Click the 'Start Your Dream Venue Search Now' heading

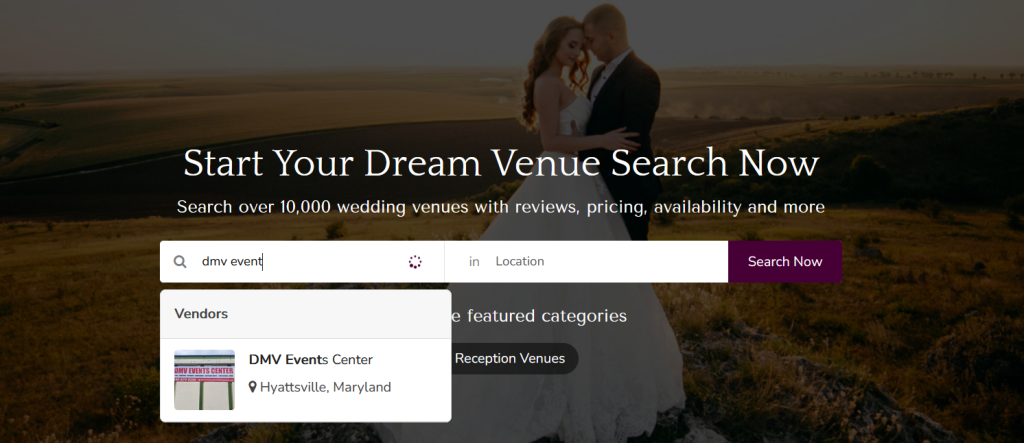501,163
